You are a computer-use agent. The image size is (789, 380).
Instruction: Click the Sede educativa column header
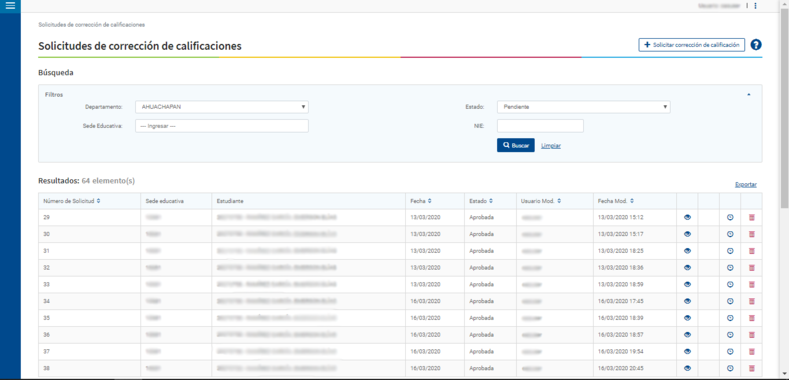165,201
